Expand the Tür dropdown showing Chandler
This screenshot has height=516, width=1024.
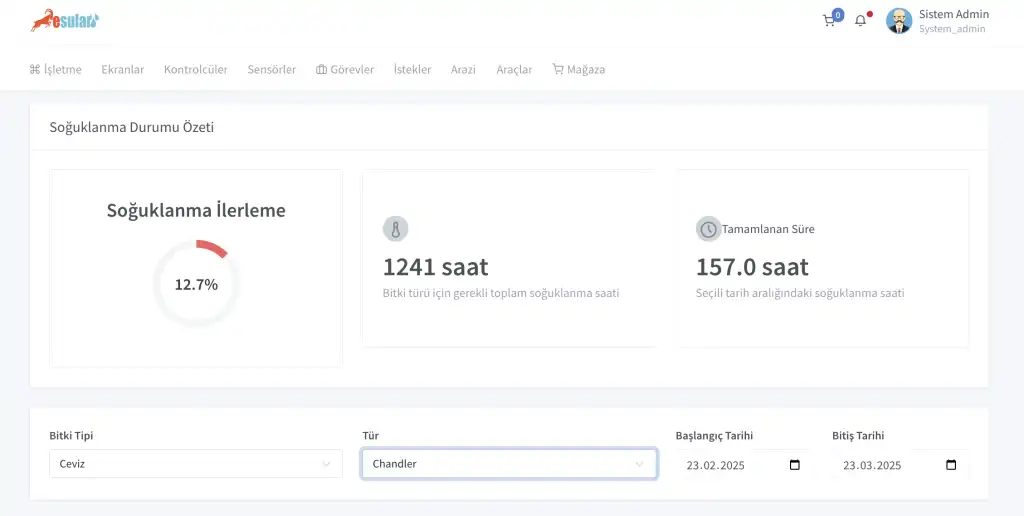coord(508,464)
